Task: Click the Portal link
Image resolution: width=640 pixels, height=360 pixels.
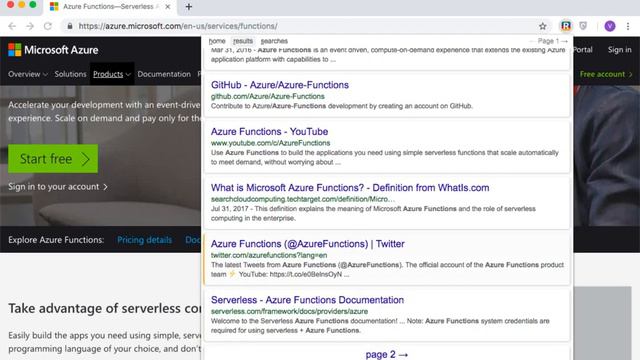Action: [583, 50]
